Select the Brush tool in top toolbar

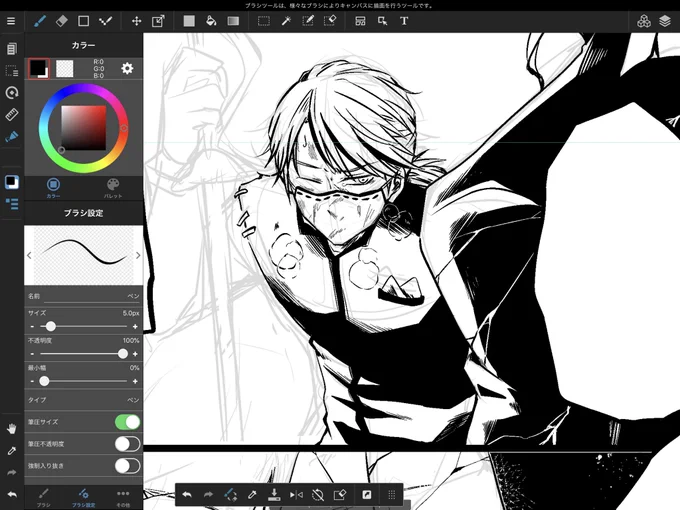(40, 21)
